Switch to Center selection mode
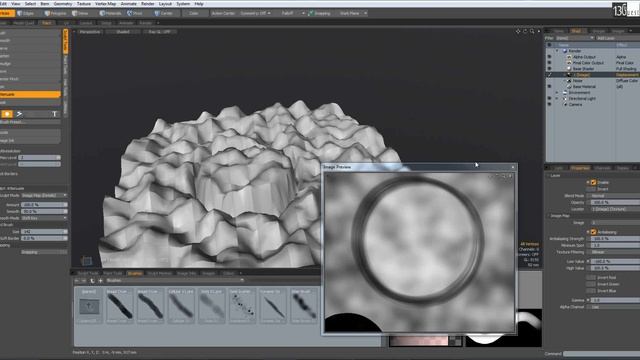Viewport: 640px width, 360px height. click(x=163, y=13)
